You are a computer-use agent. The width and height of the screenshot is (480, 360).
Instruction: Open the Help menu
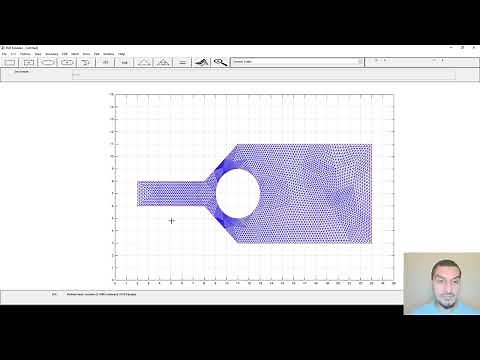point(122,54)
